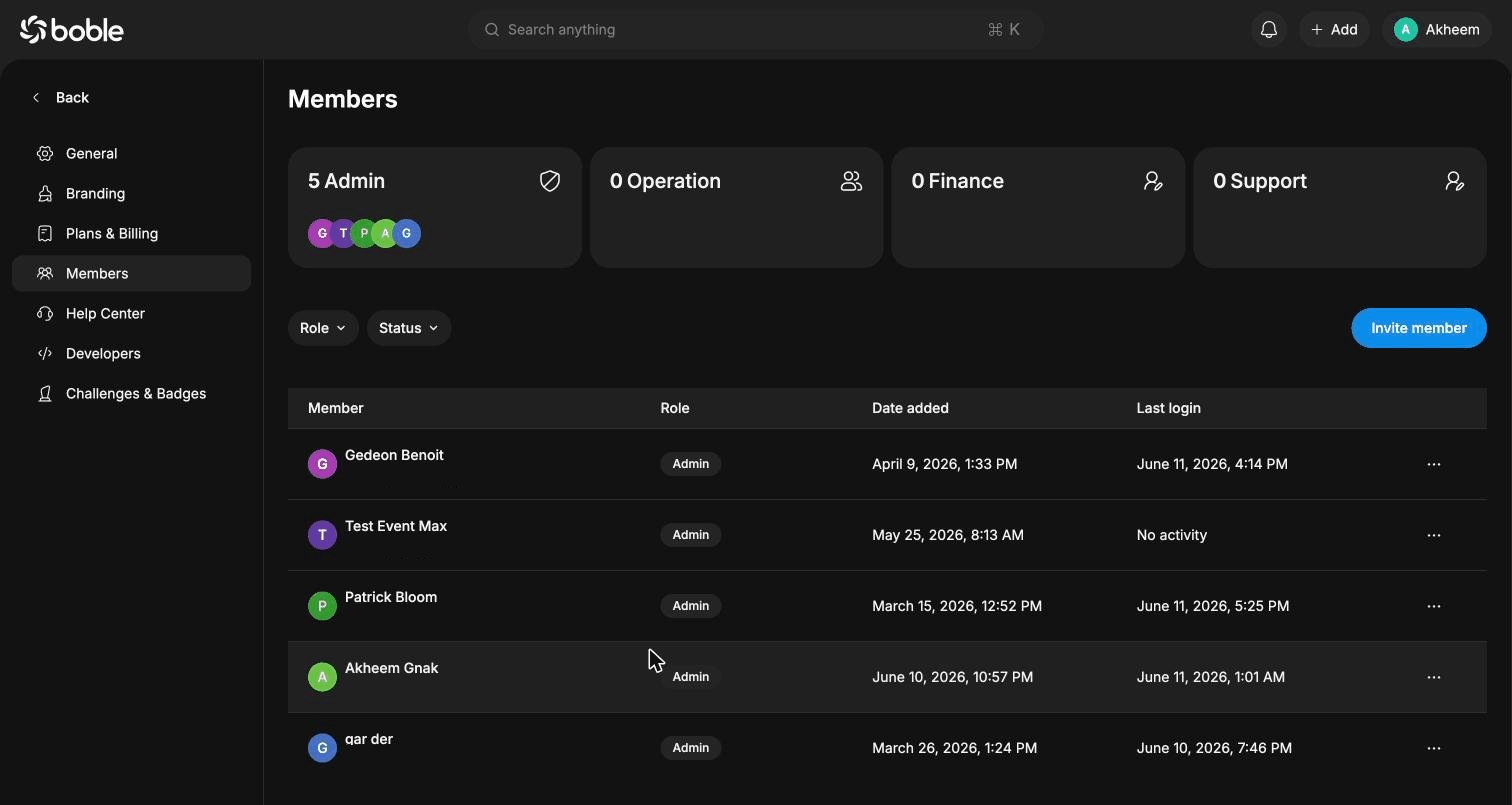Open more options for Gedeon Benoit

pos(1434,464)
